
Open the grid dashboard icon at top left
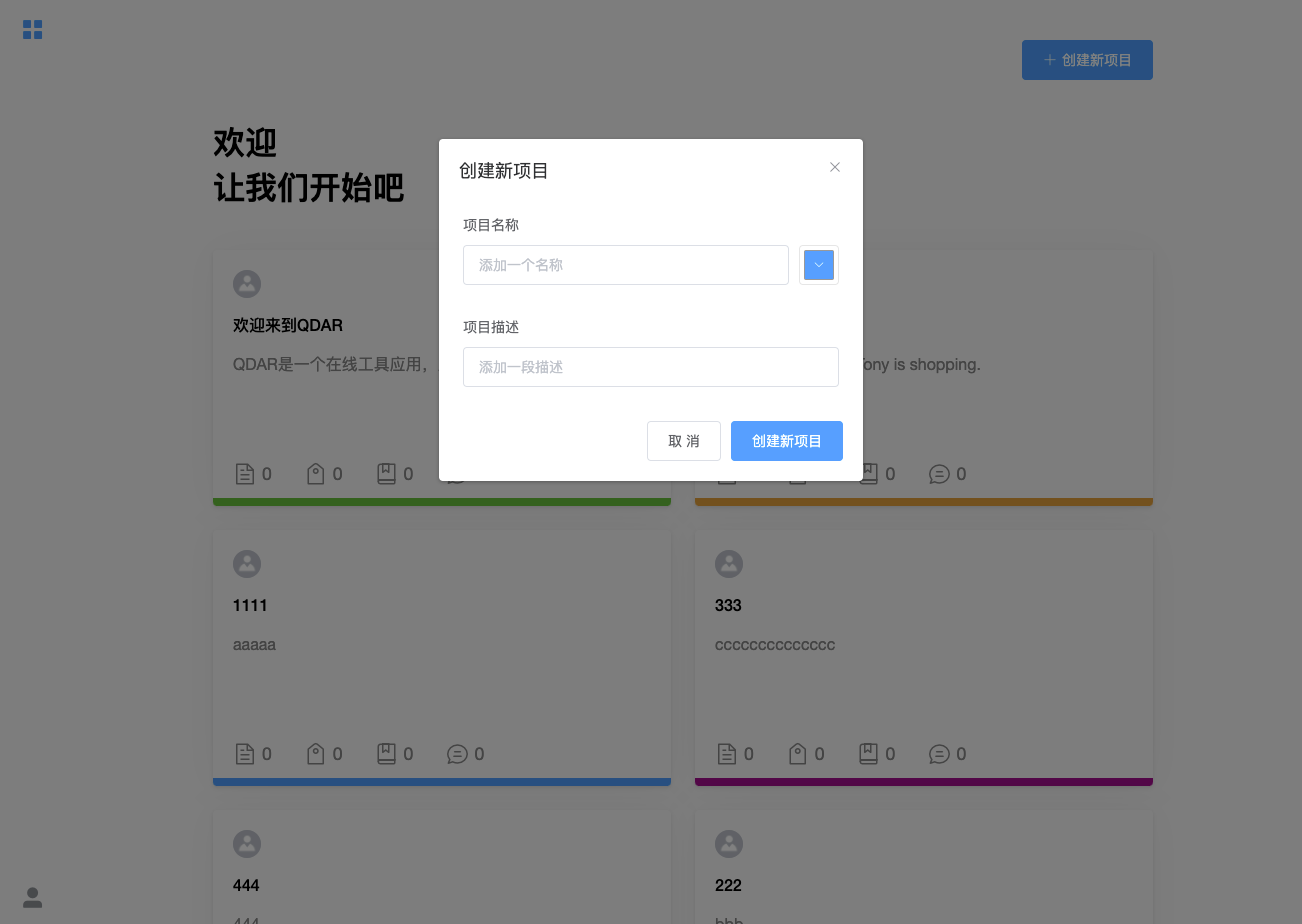pyautogui.click(x=32, y=30)
